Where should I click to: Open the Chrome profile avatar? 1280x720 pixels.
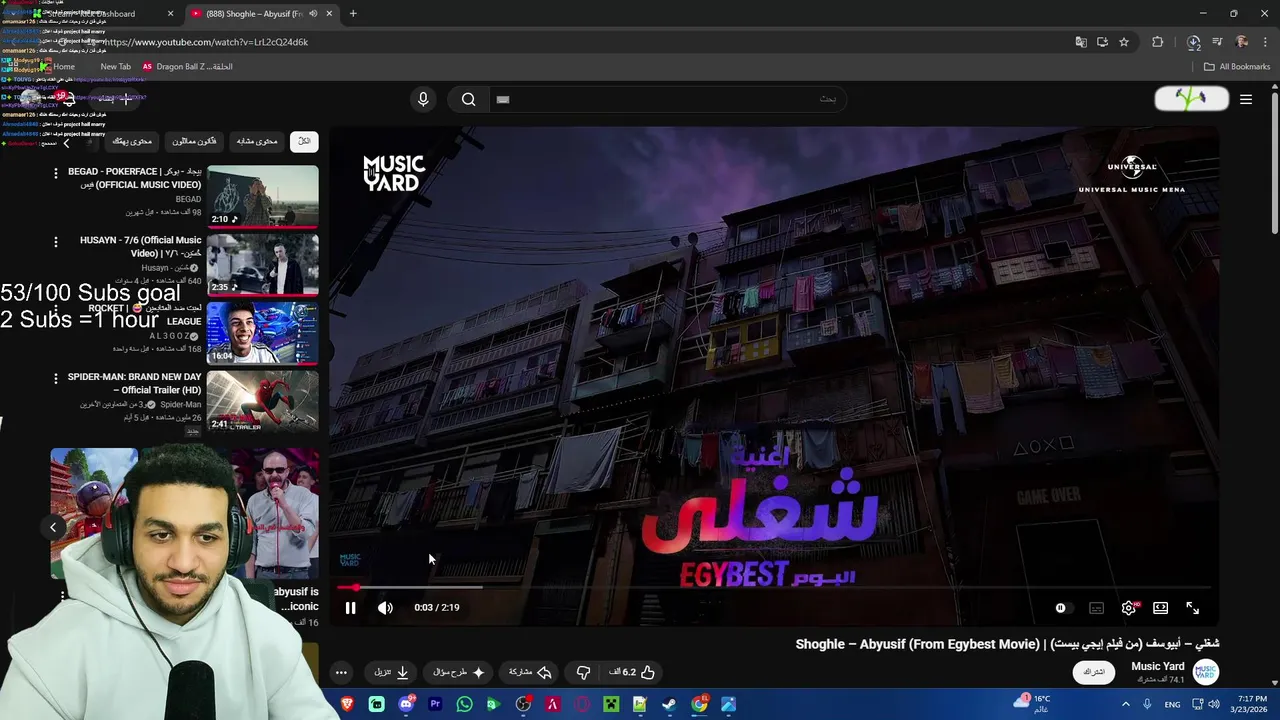[1241, 42]
